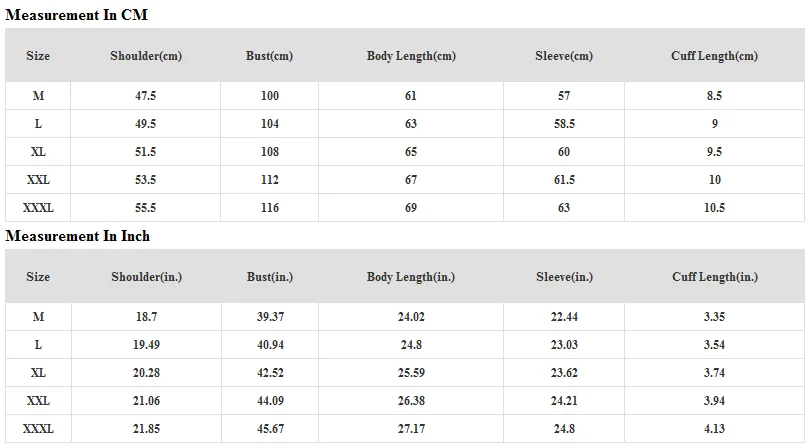Click the 'Measurement In Inch' heading
810x448 pixels.
pos(78,236)
